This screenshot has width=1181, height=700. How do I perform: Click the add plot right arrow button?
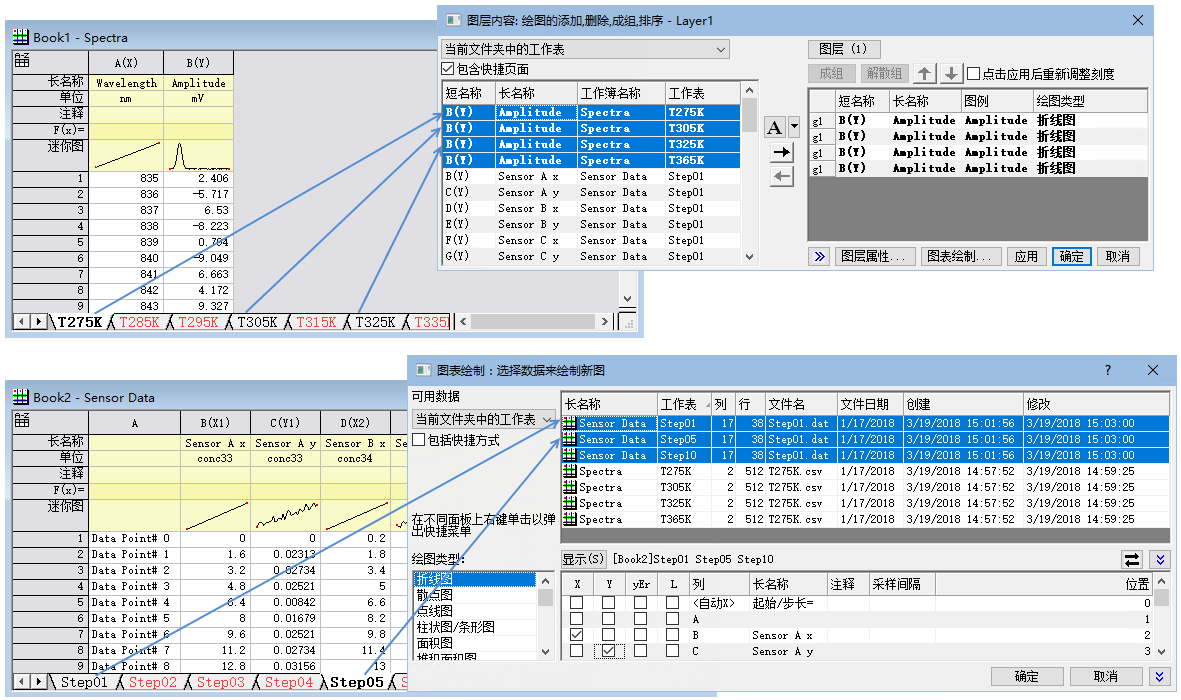tap(782, 152)
